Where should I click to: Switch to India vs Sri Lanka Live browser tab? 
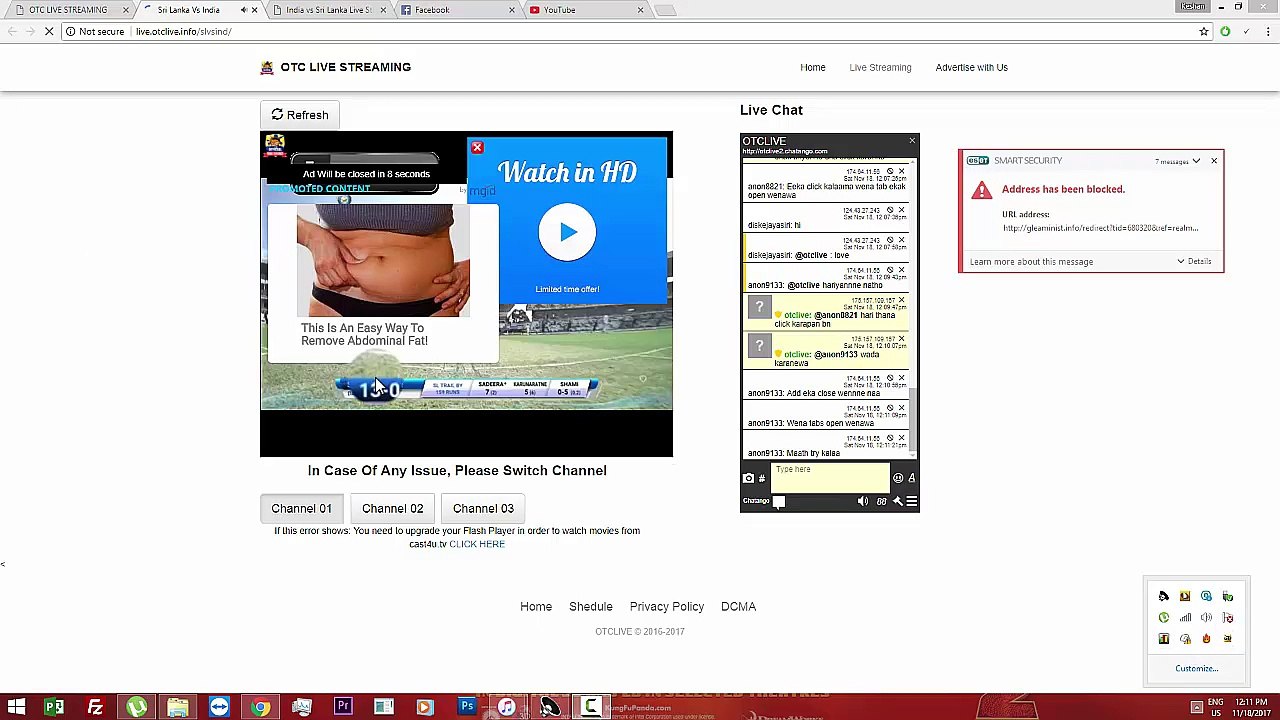328,10
